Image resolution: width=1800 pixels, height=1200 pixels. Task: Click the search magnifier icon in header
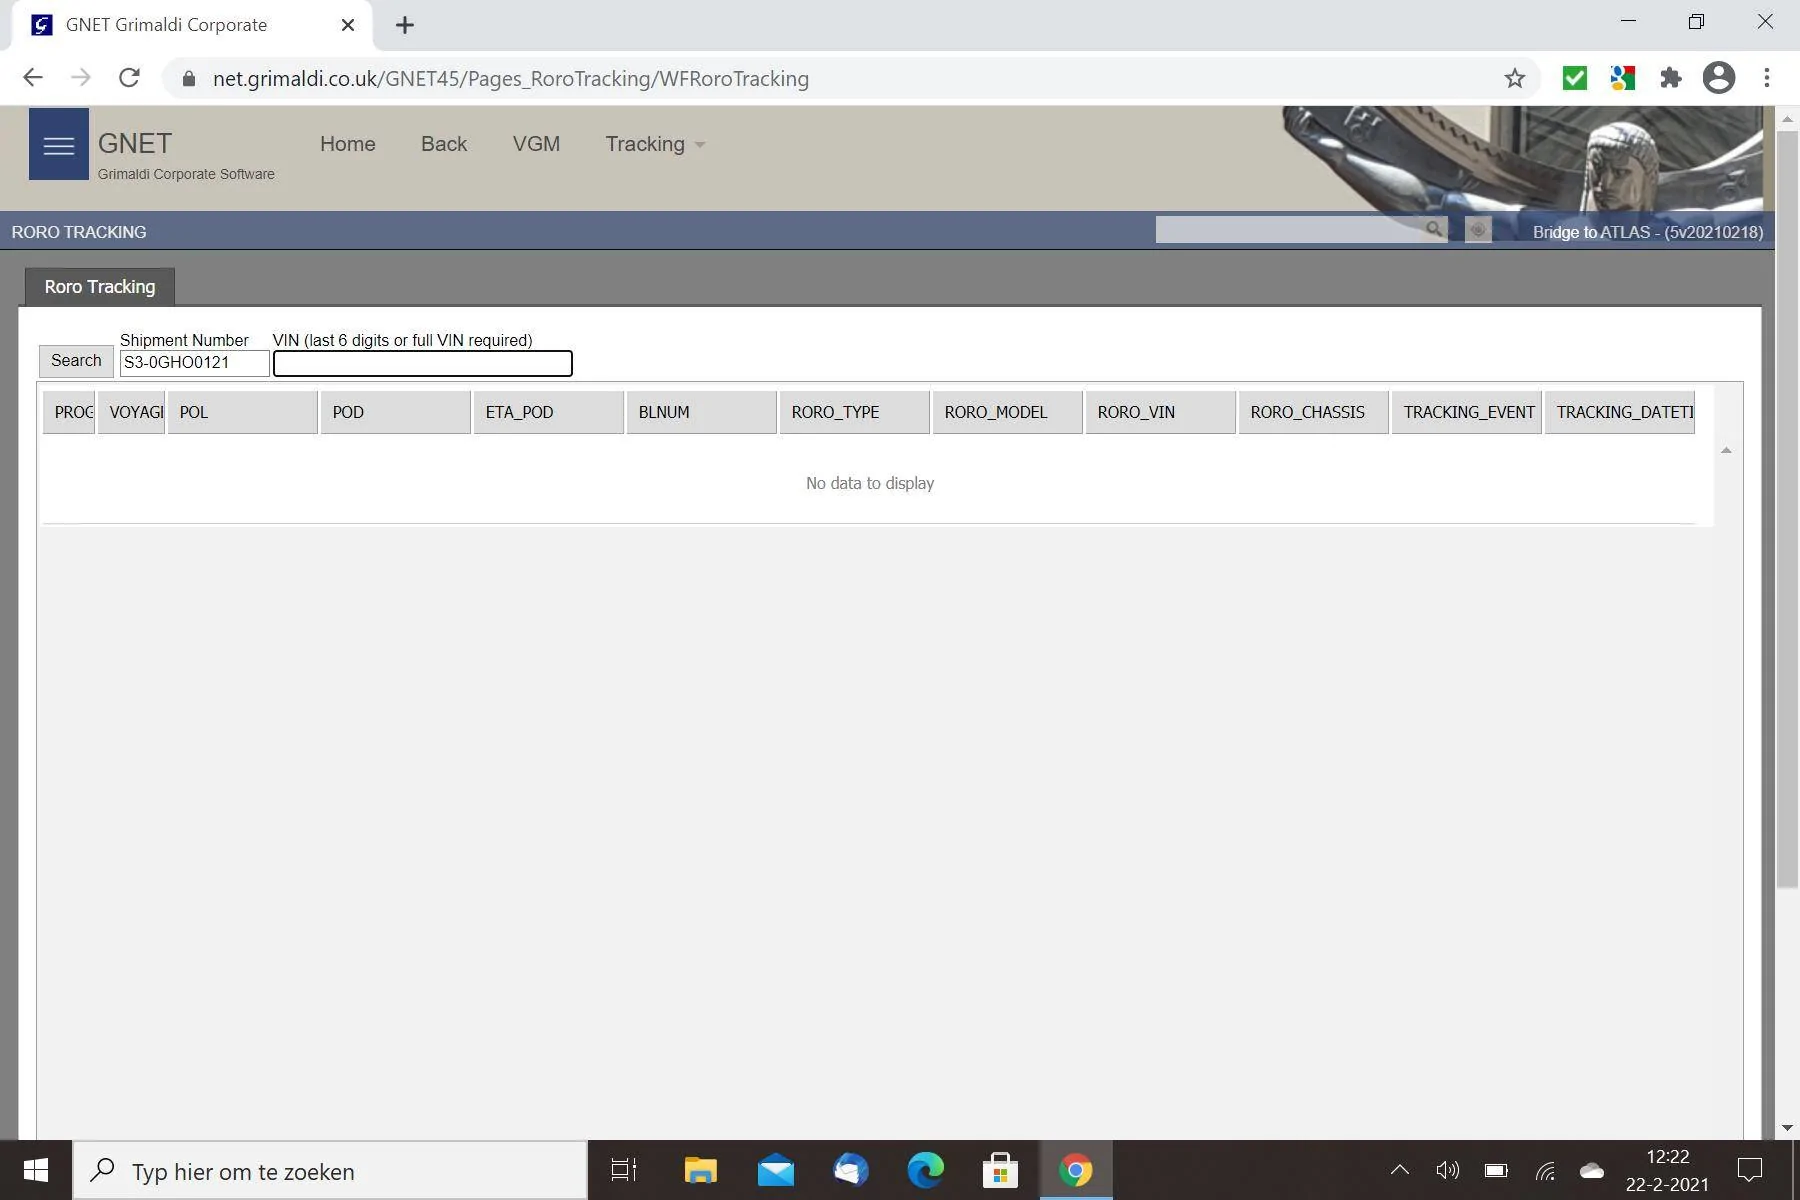[1433, 230]
